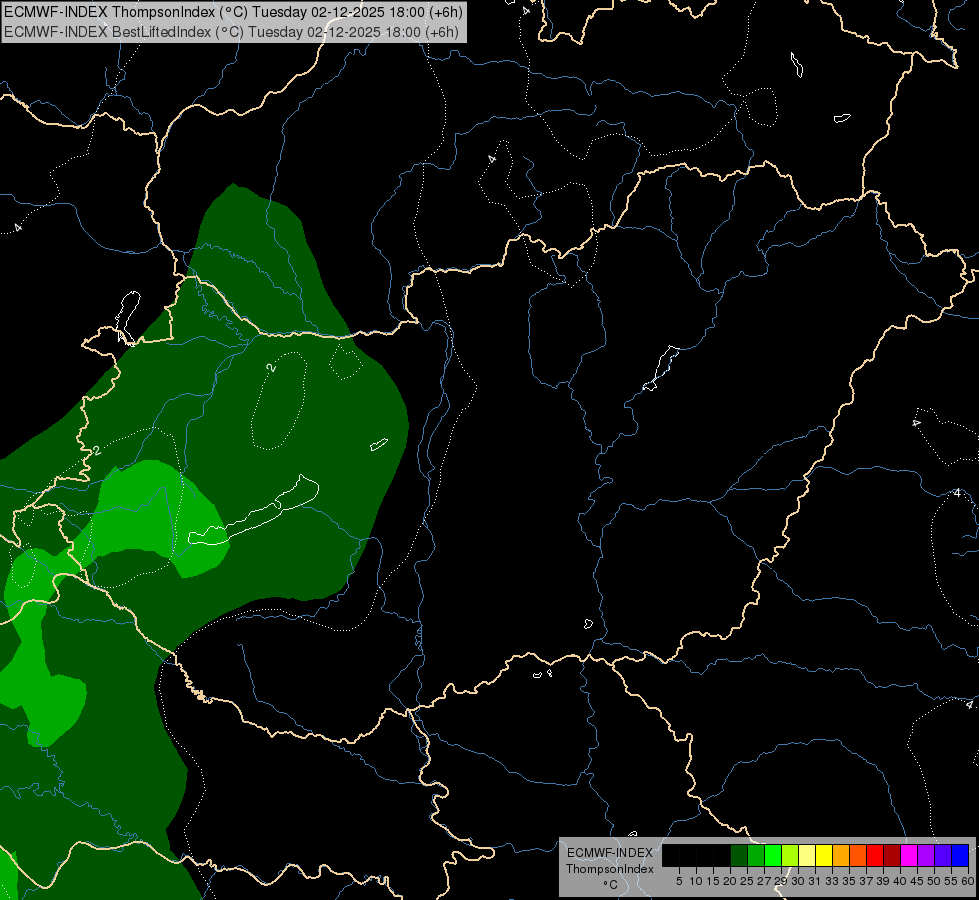Pick the bright red 37–39 legend swatch
Image resolution: width=979 pixels, height=900 pixels.
click(875, 855)
